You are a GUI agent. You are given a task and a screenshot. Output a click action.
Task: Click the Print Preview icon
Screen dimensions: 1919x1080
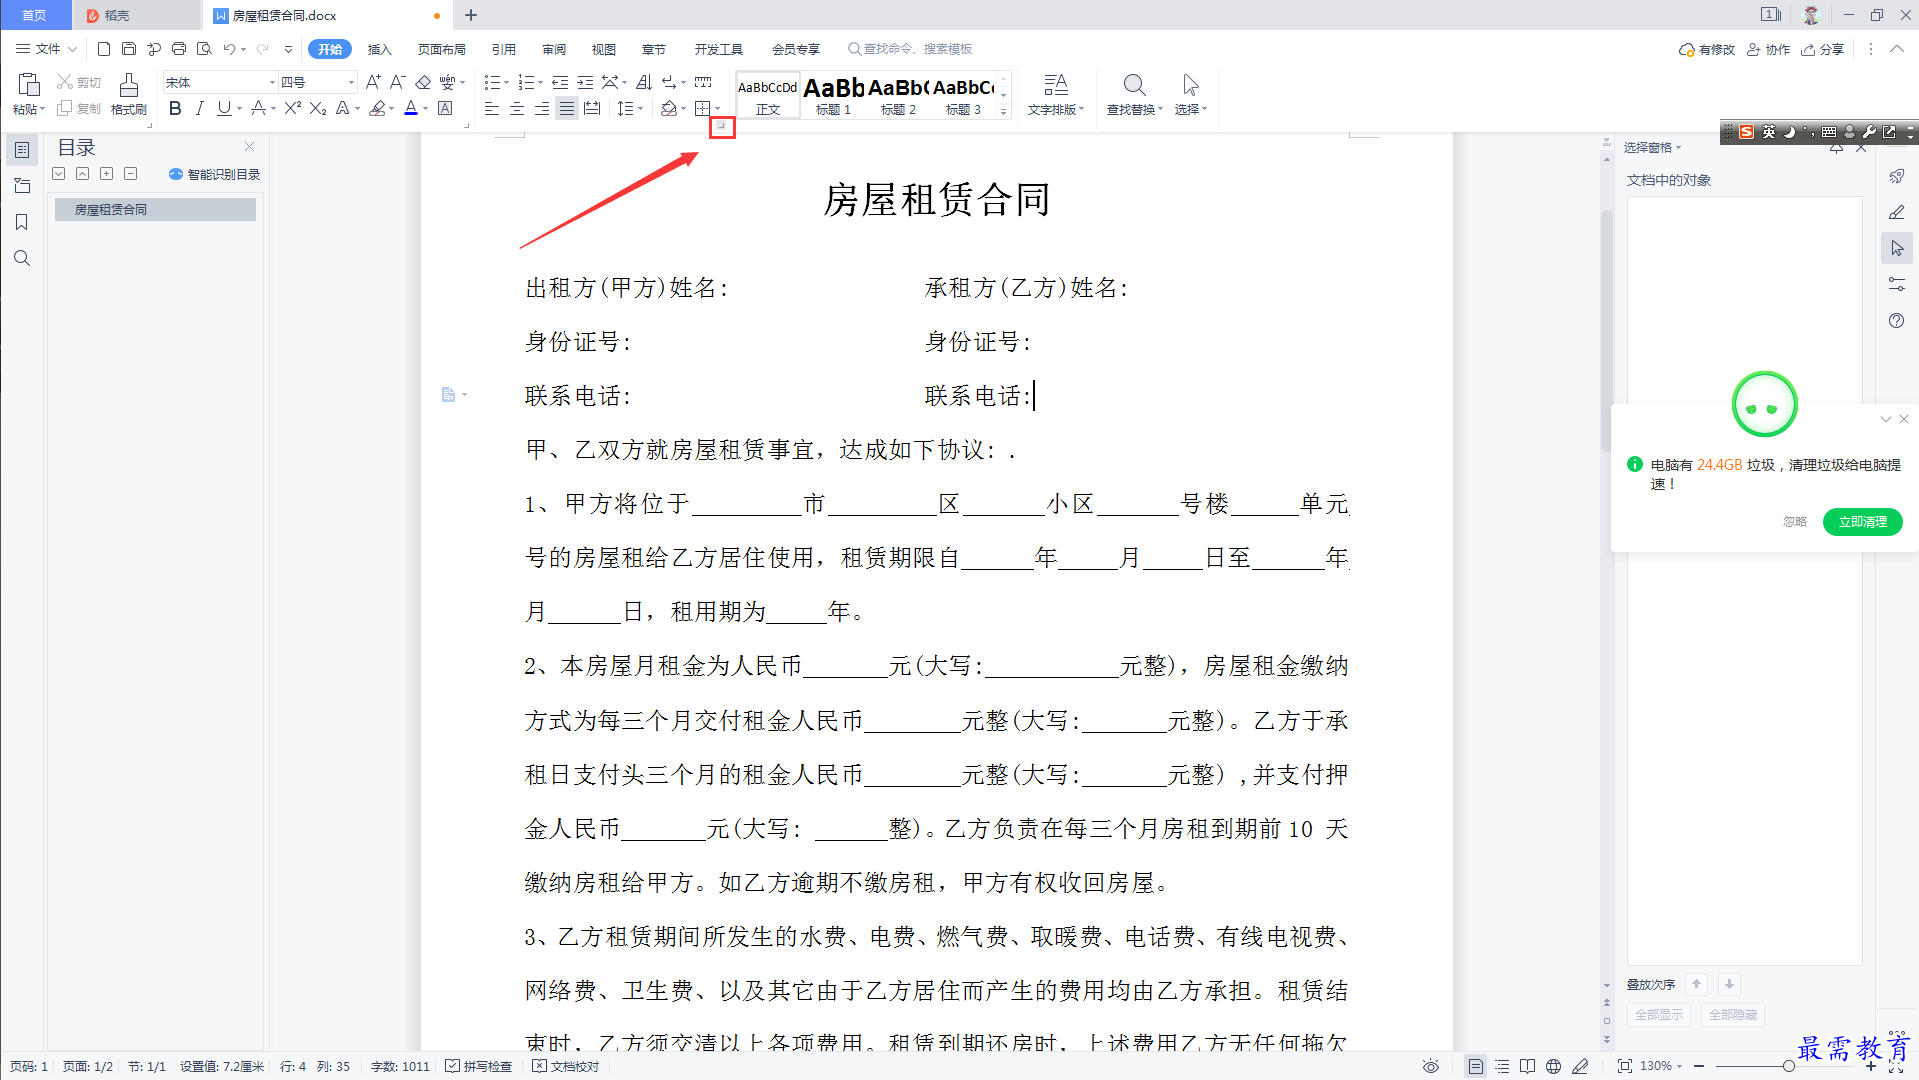204,49
